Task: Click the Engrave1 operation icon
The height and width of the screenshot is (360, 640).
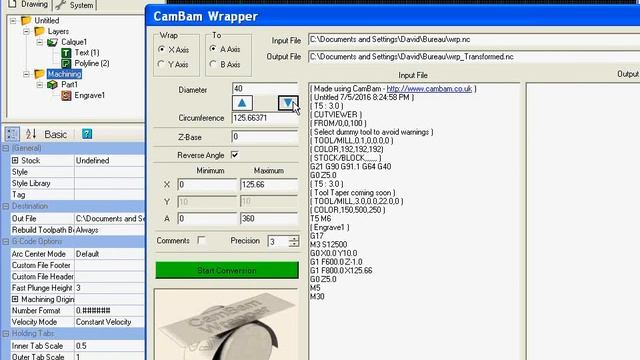Action: coord(66,96)
